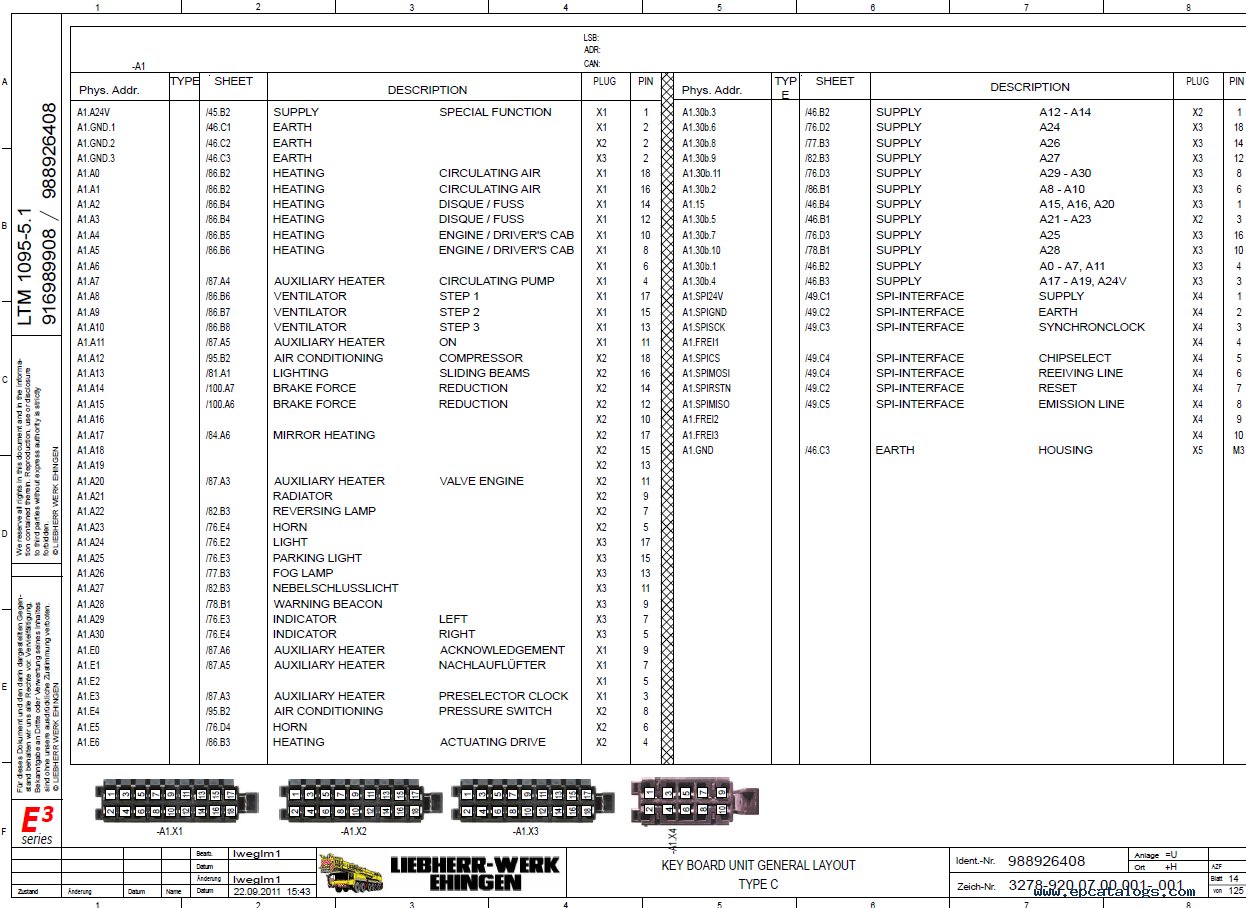Click sheet reference /100.A7

click(x=220, y=389)
